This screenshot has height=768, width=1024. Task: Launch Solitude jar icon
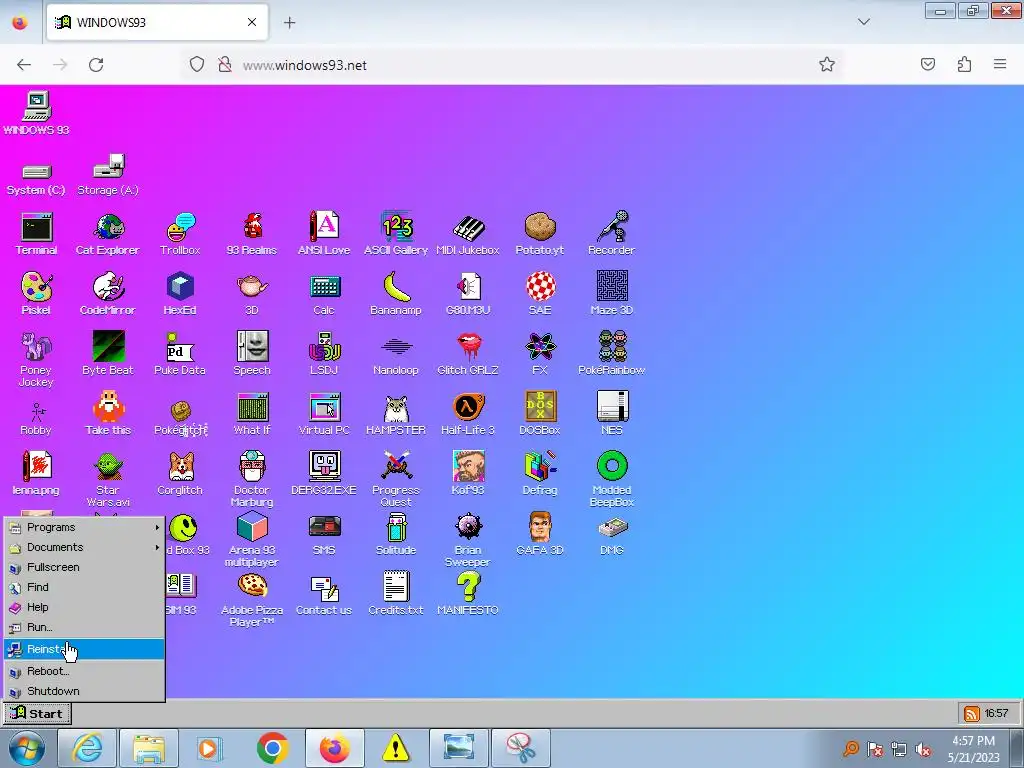coord(396,534)
